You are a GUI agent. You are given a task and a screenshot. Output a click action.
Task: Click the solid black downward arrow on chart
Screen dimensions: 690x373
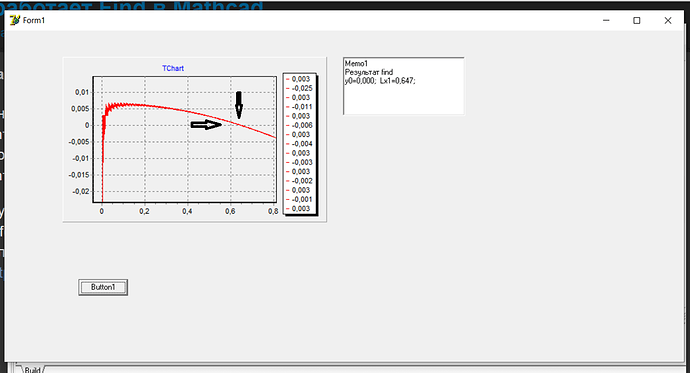pyautogui.click(x=239, y=105)
